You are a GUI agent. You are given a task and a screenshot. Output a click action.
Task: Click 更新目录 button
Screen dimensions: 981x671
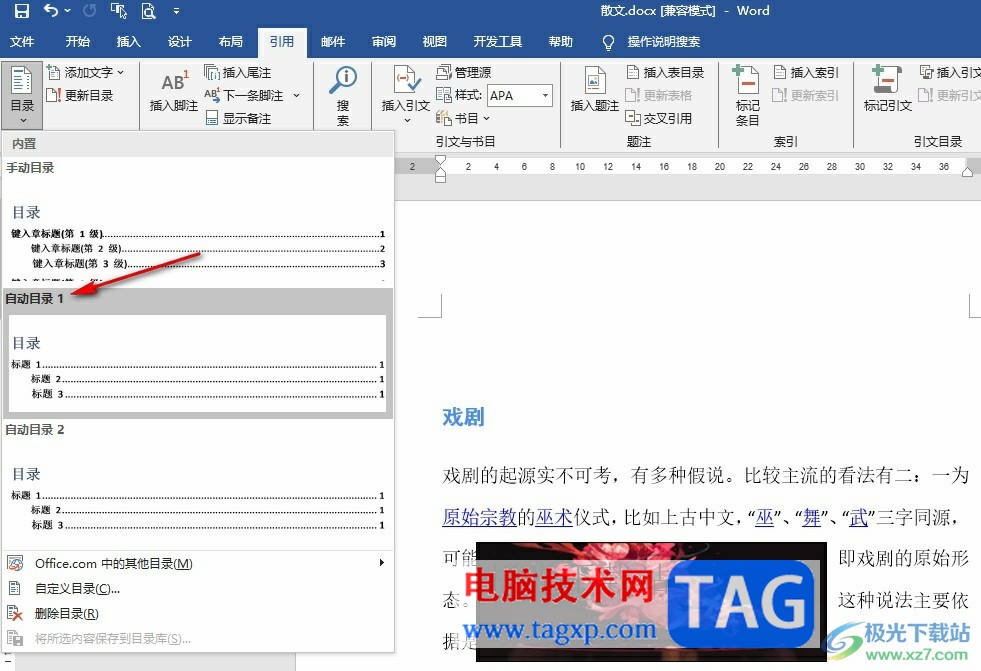[x=81, y=96]
